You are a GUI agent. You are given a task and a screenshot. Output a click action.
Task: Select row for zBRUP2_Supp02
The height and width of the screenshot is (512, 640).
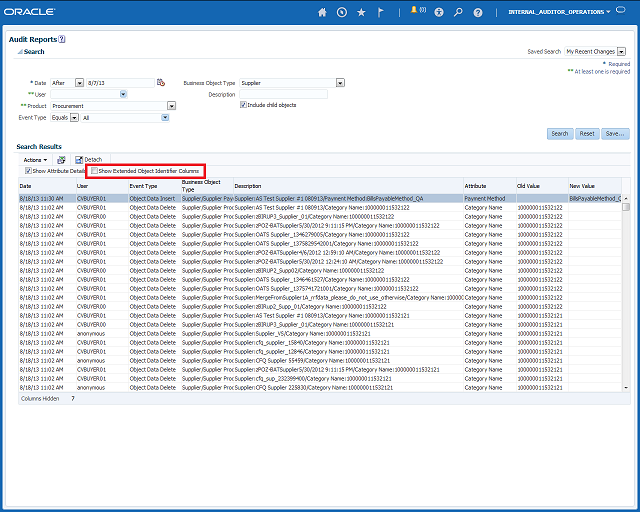(x=320, y=270)
